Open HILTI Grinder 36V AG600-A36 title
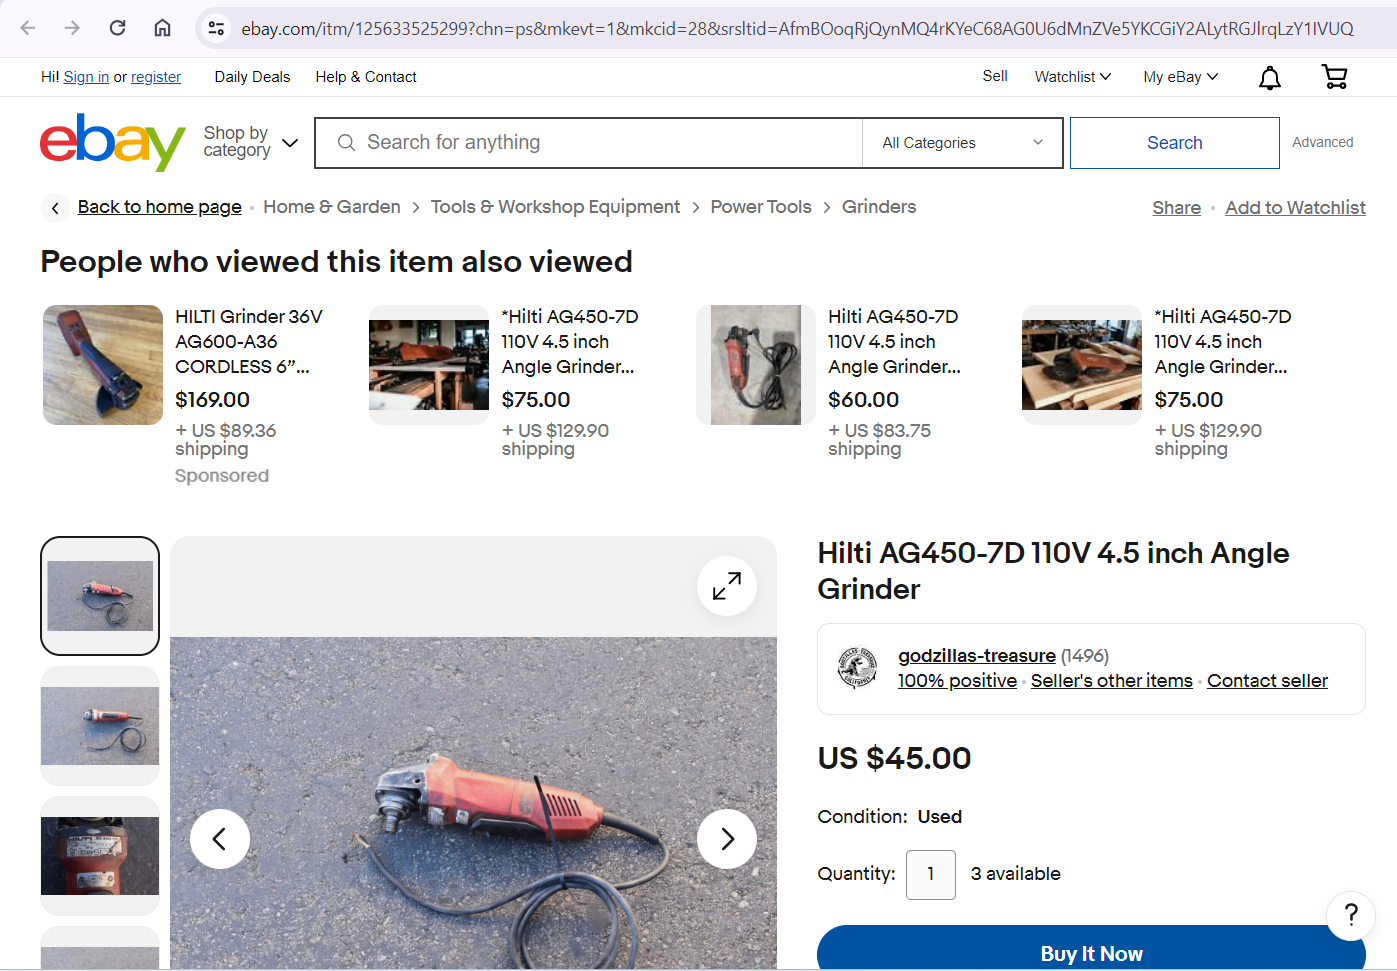 (x=249, y=342)
